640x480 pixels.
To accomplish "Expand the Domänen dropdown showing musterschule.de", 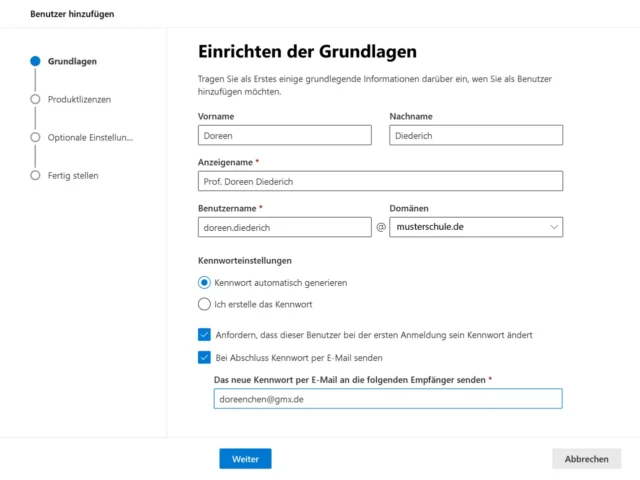I will [x=476, y=227].
